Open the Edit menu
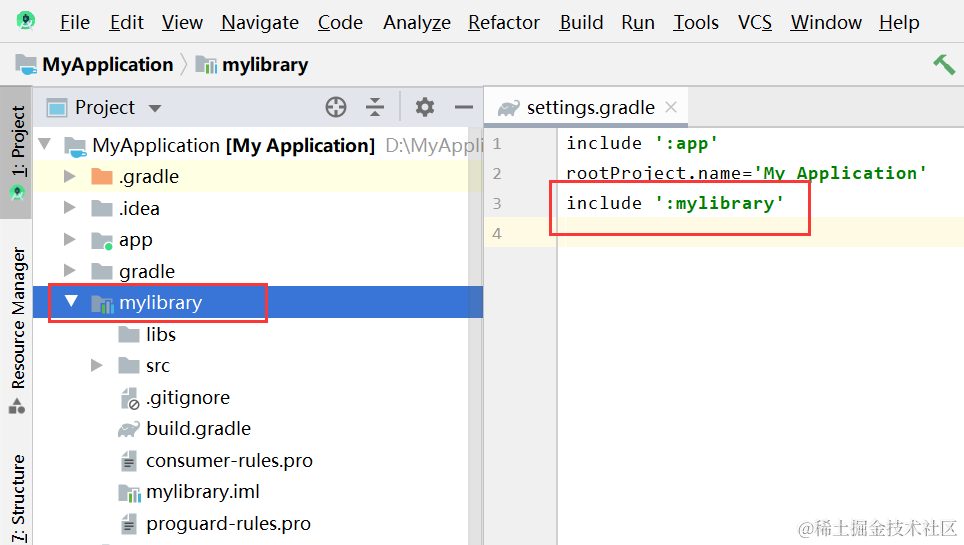The height and width of the screenshot is (545, 964). [x=126, y=23]
